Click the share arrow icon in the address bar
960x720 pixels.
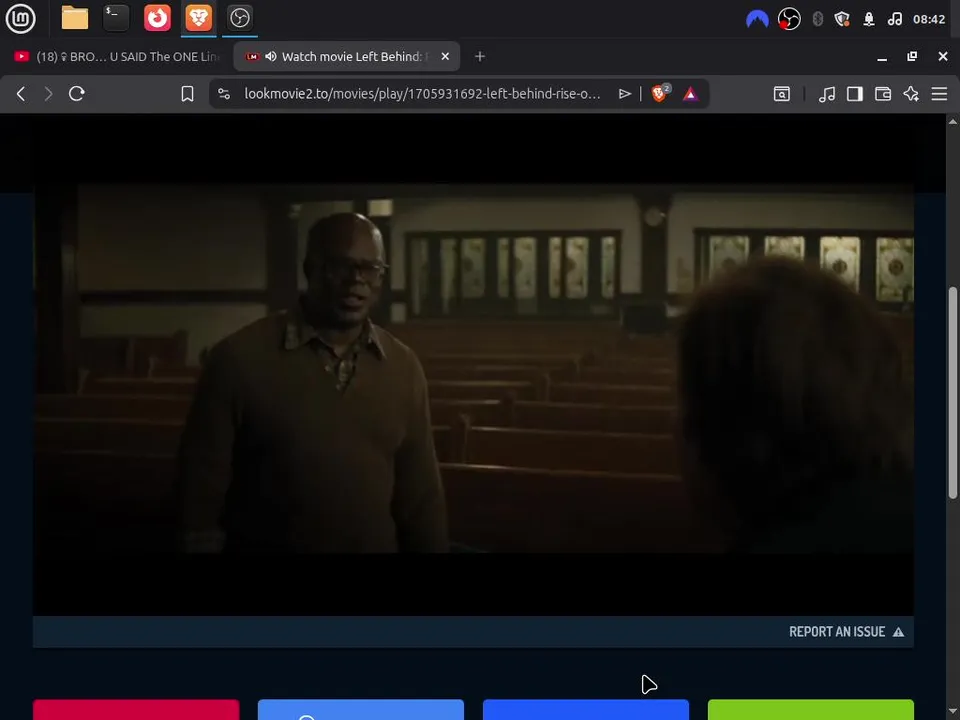(624, 94)
